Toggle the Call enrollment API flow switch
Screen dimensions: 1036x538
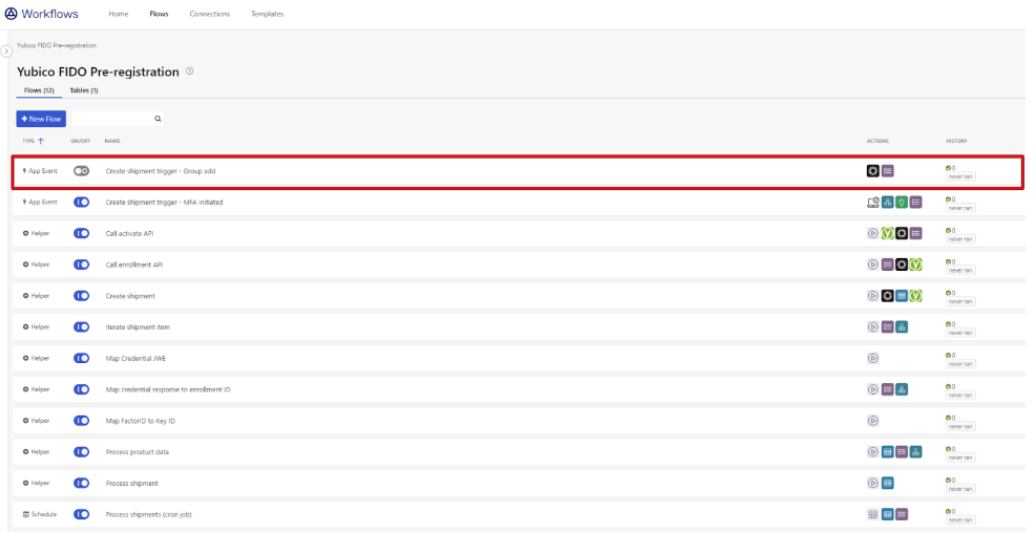[x=81, y=264]
